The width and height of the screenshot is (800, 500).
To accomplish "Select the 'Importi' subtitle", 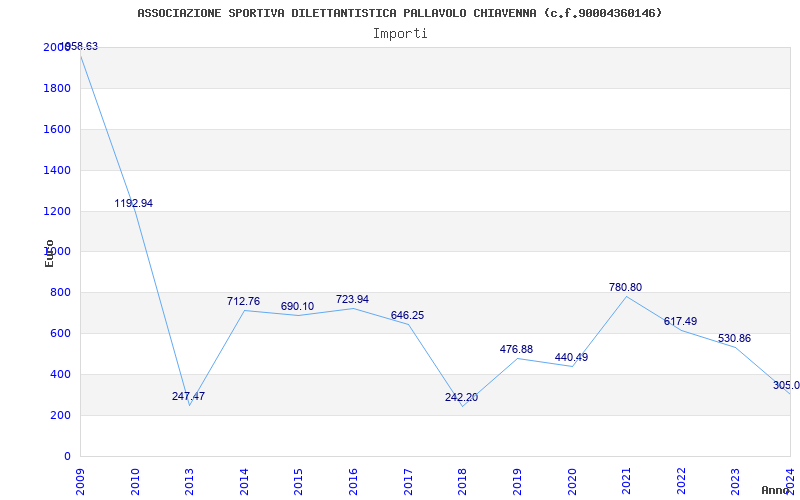I will point(400,34).
